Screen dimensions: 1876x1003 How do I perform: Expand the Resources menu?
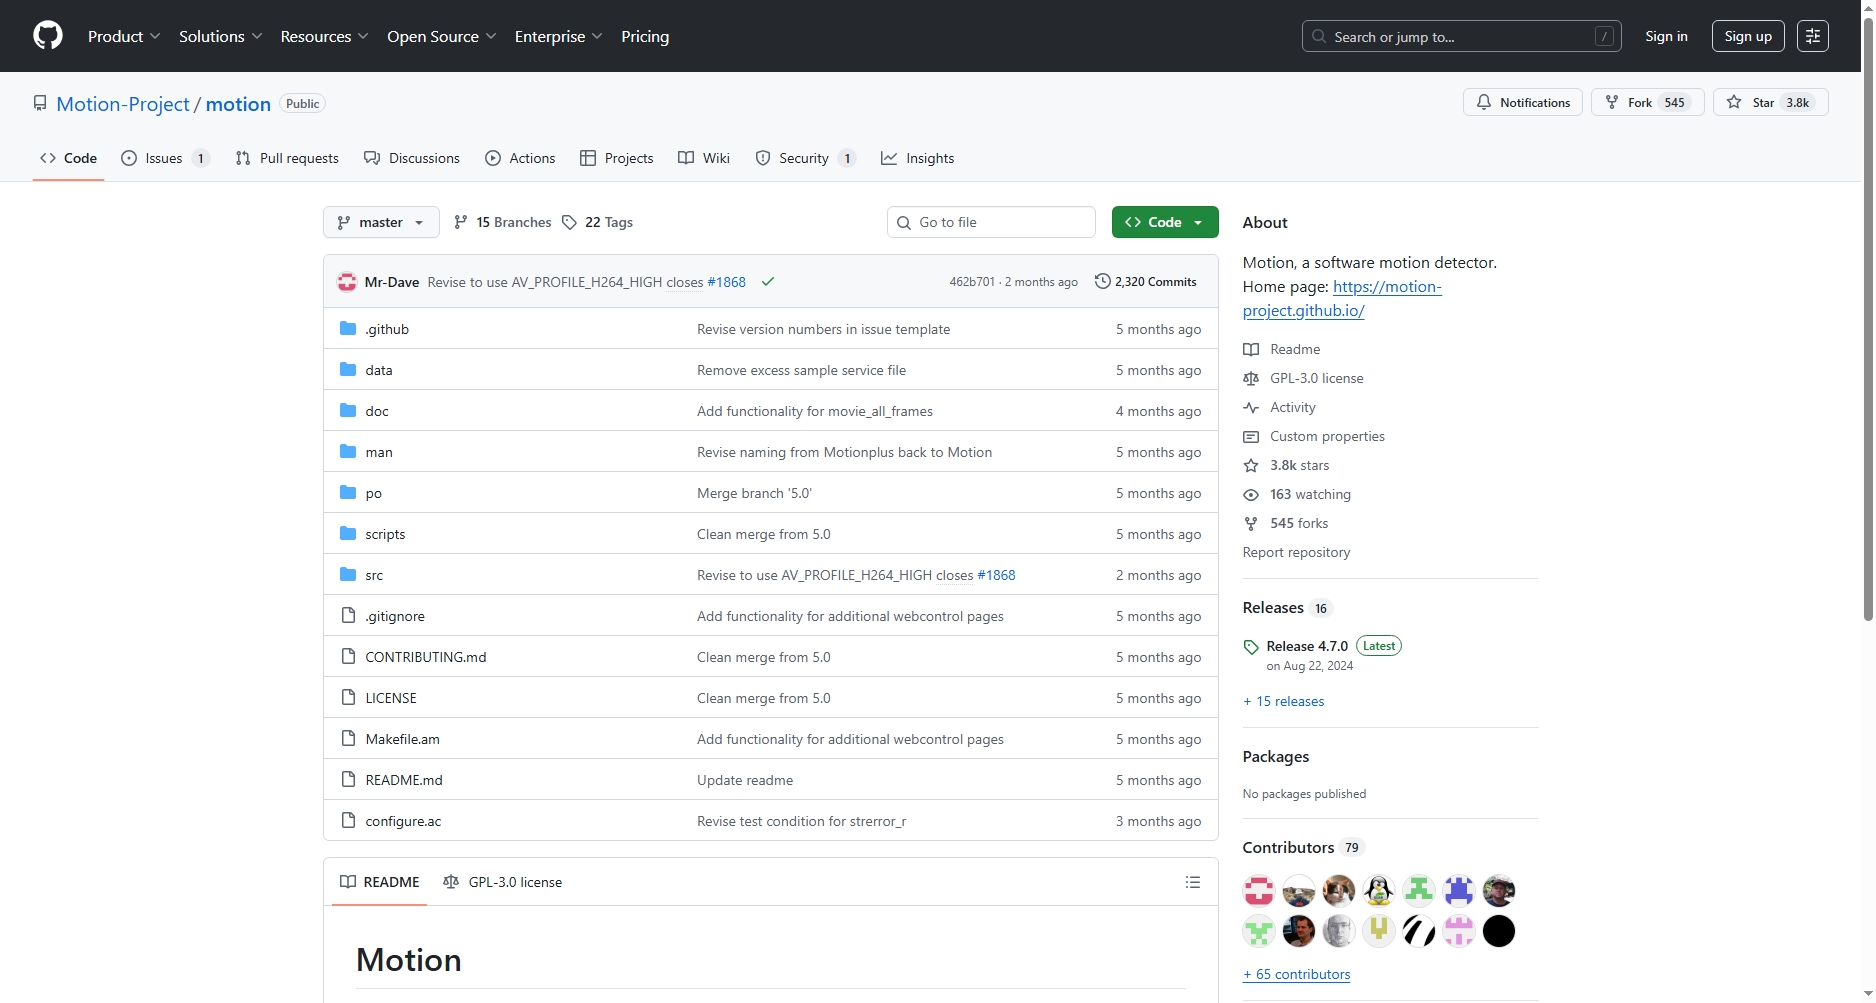(325, 36)
